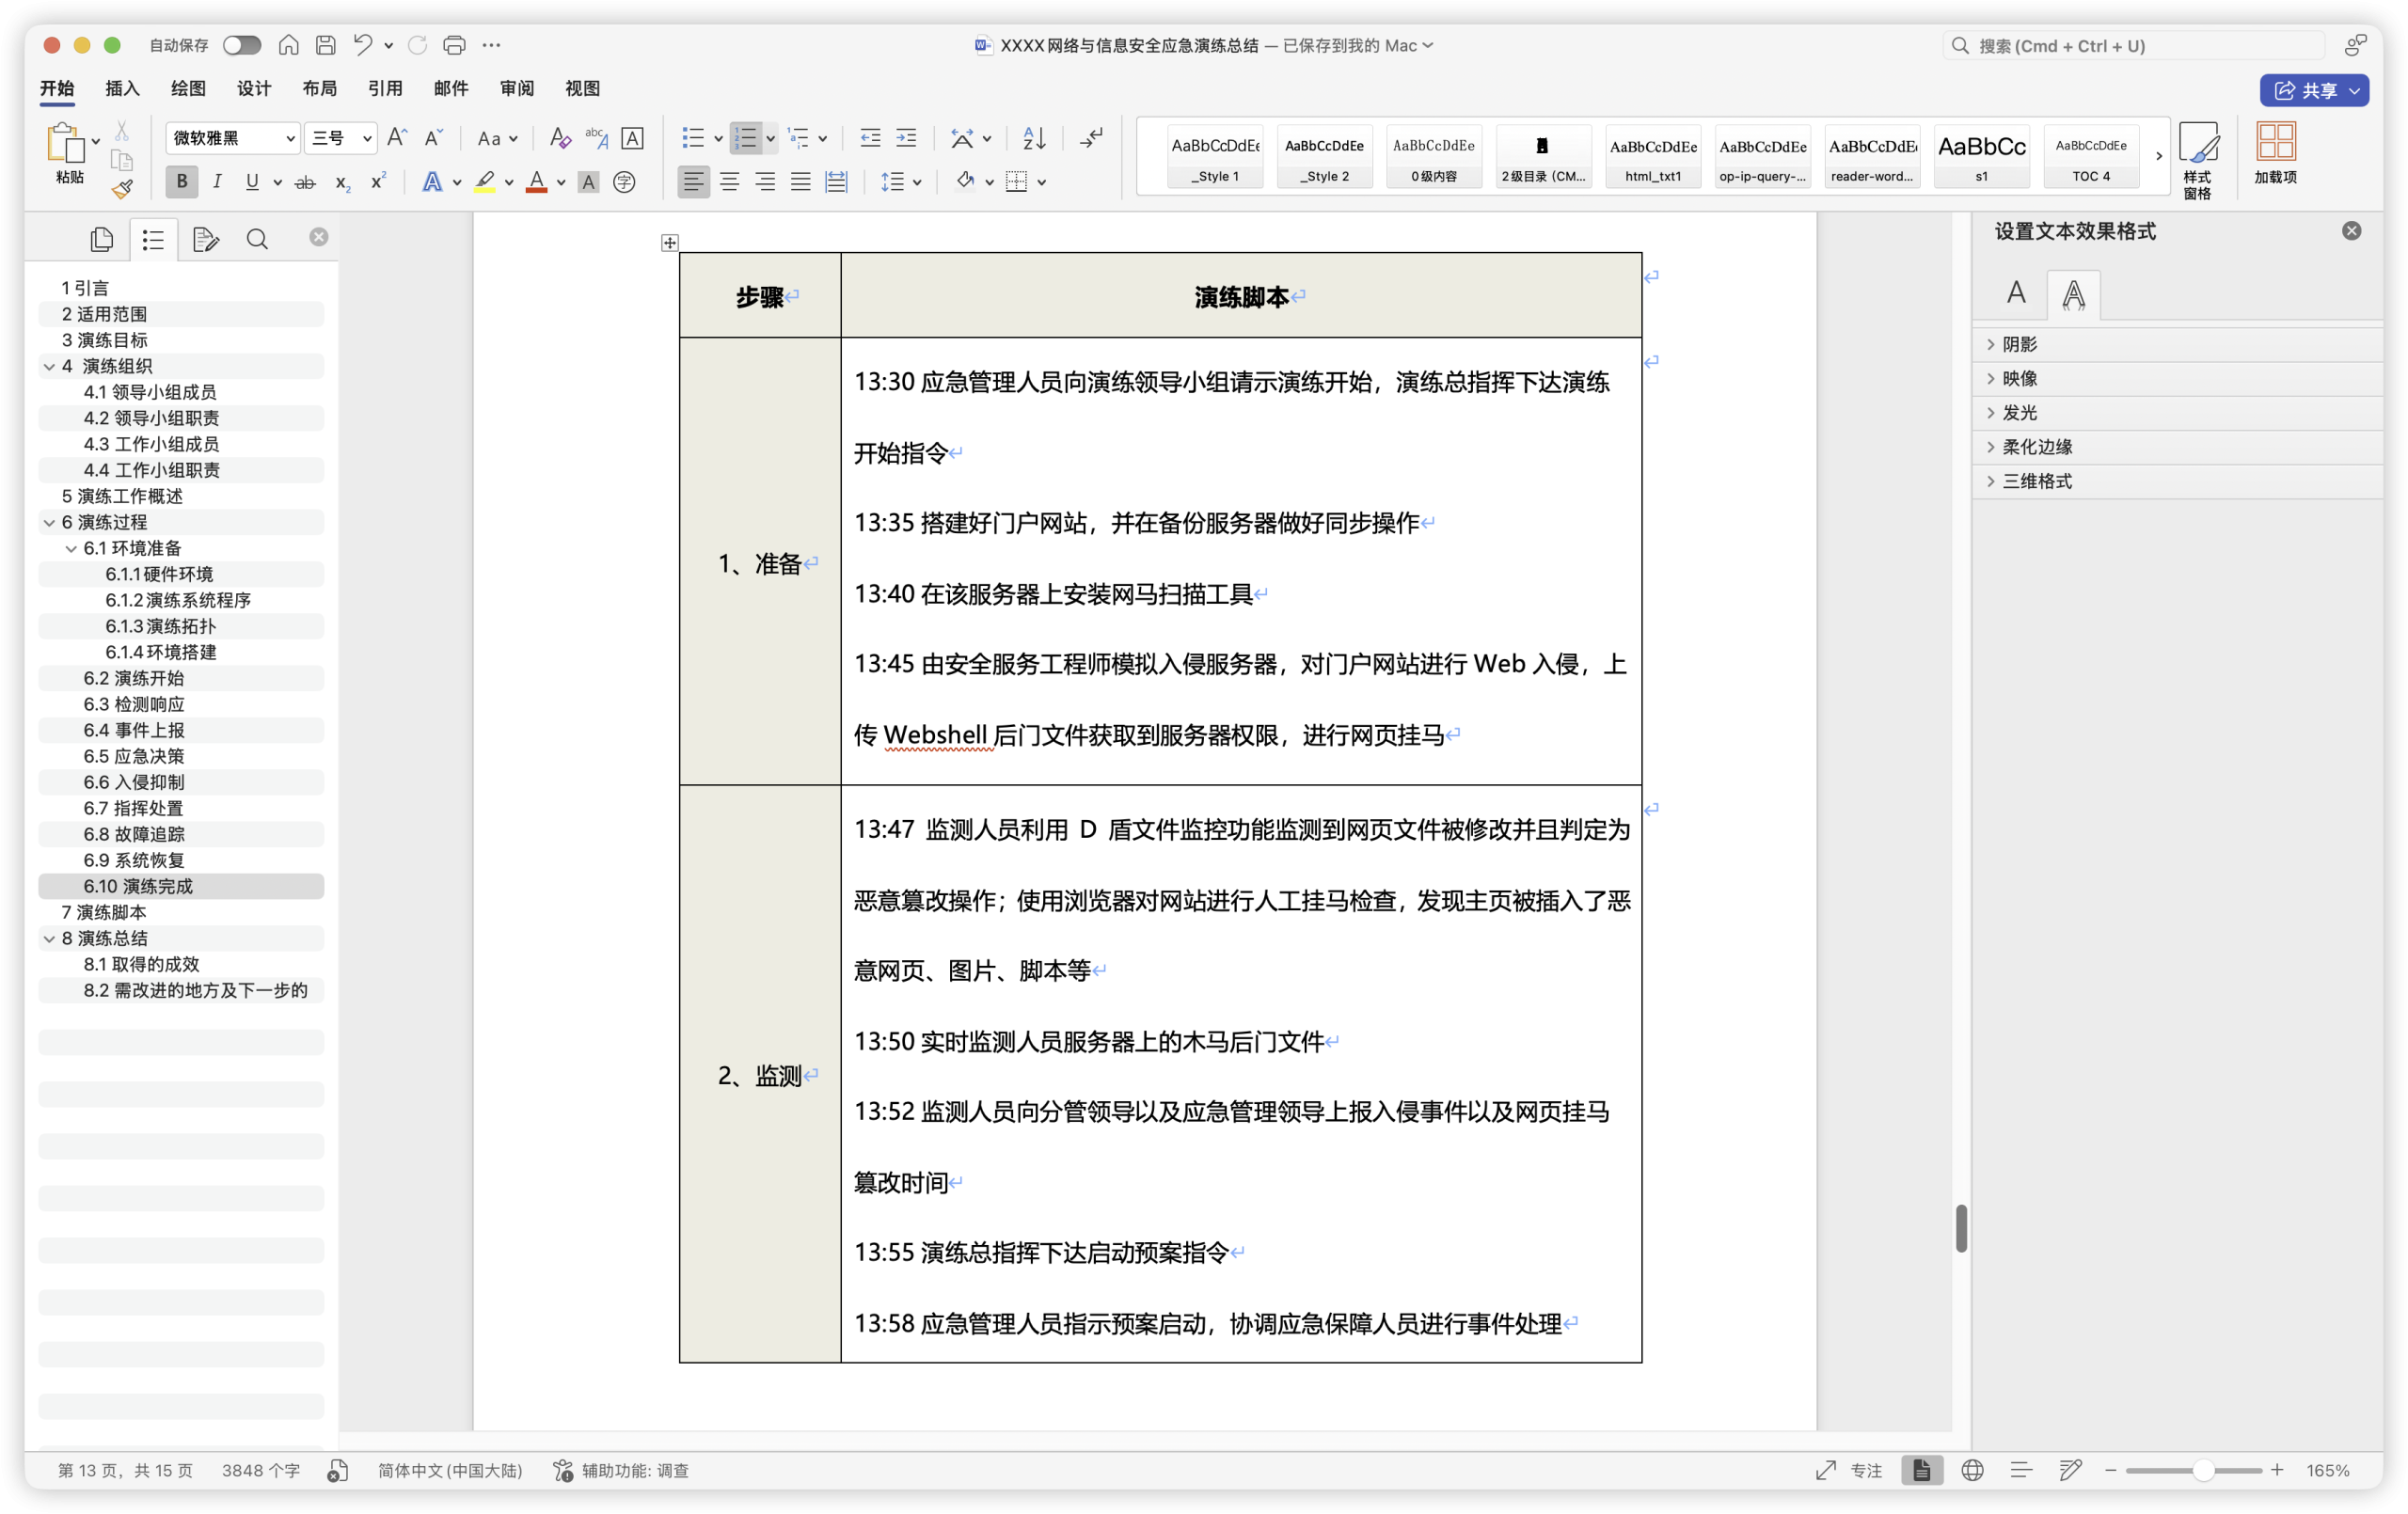The height and width of the screenshot is (1514, 2408).
Task: Click the show paragraph marks icon
Action: click(1091, 138)
